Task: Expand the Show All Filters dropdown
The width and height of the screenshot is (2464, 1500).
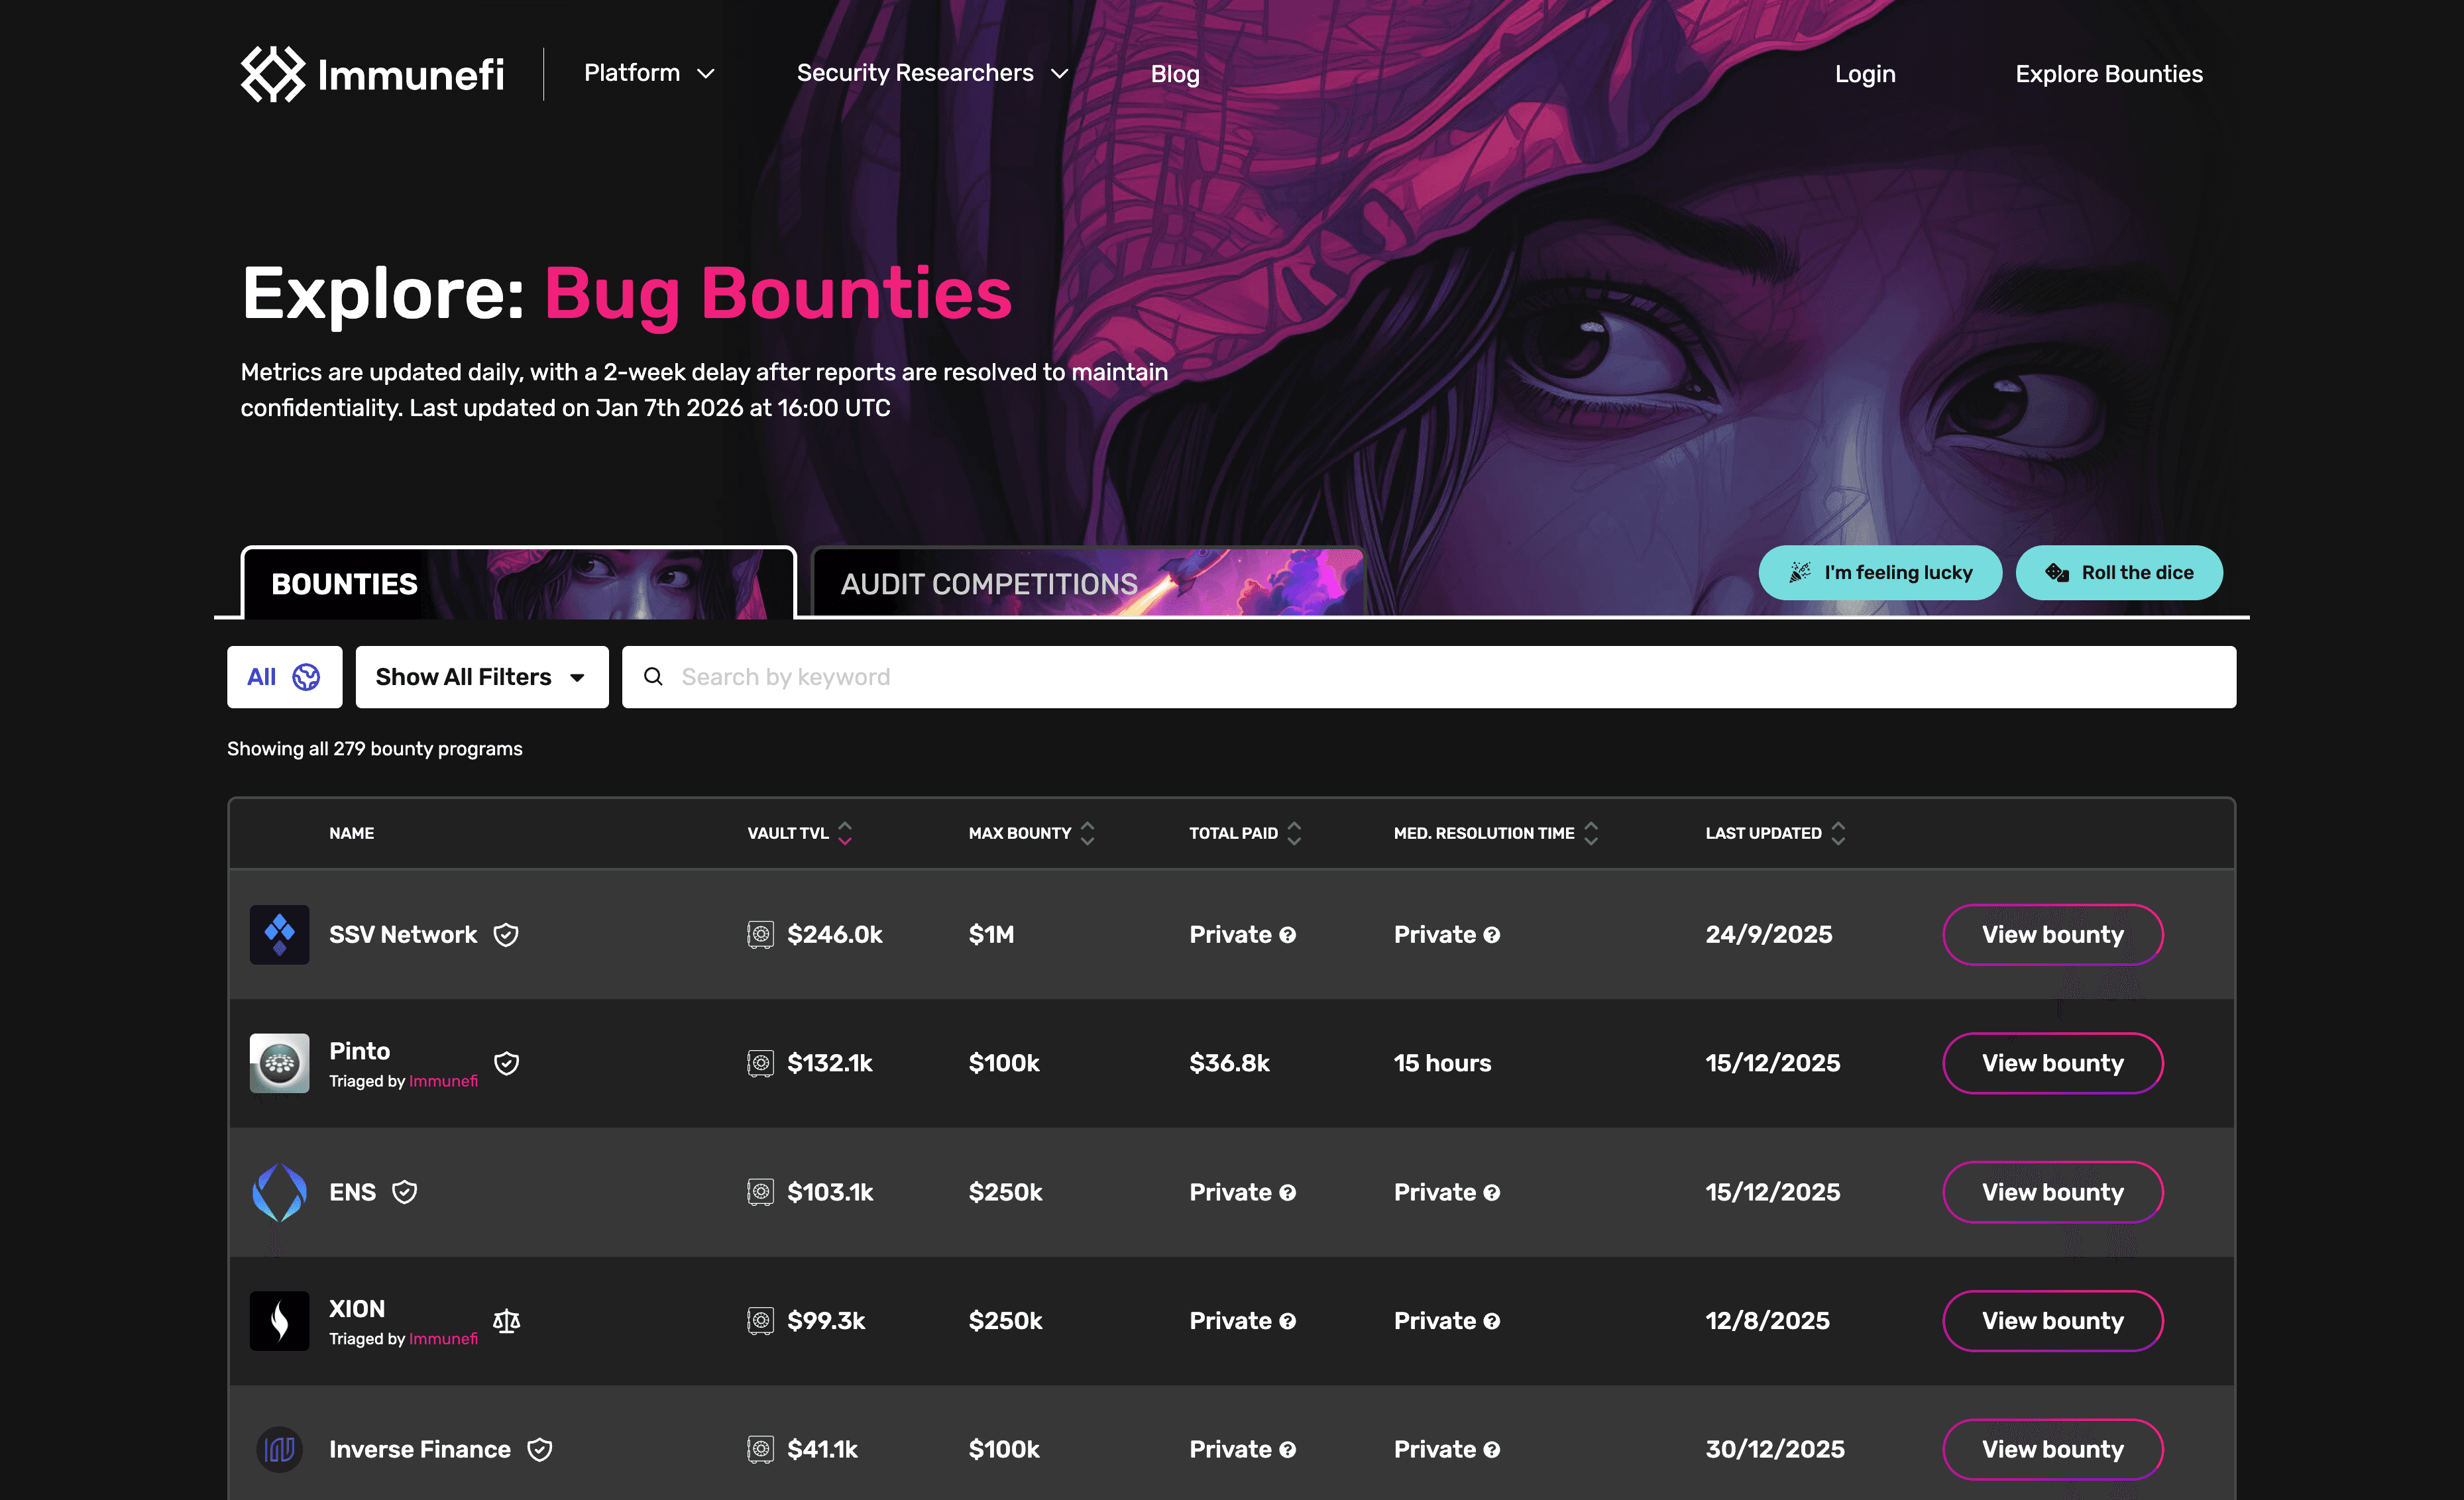Action: pos(481,677)
